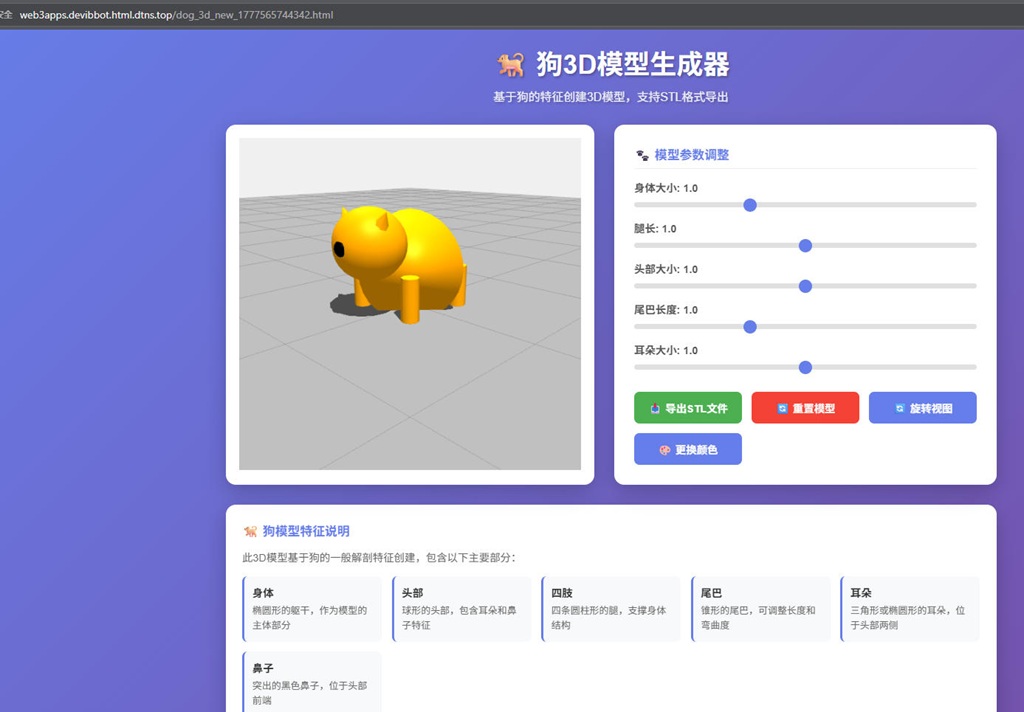Click the 导出STL文件 export button
The image size is (1024, 712).
click(688, 408)
